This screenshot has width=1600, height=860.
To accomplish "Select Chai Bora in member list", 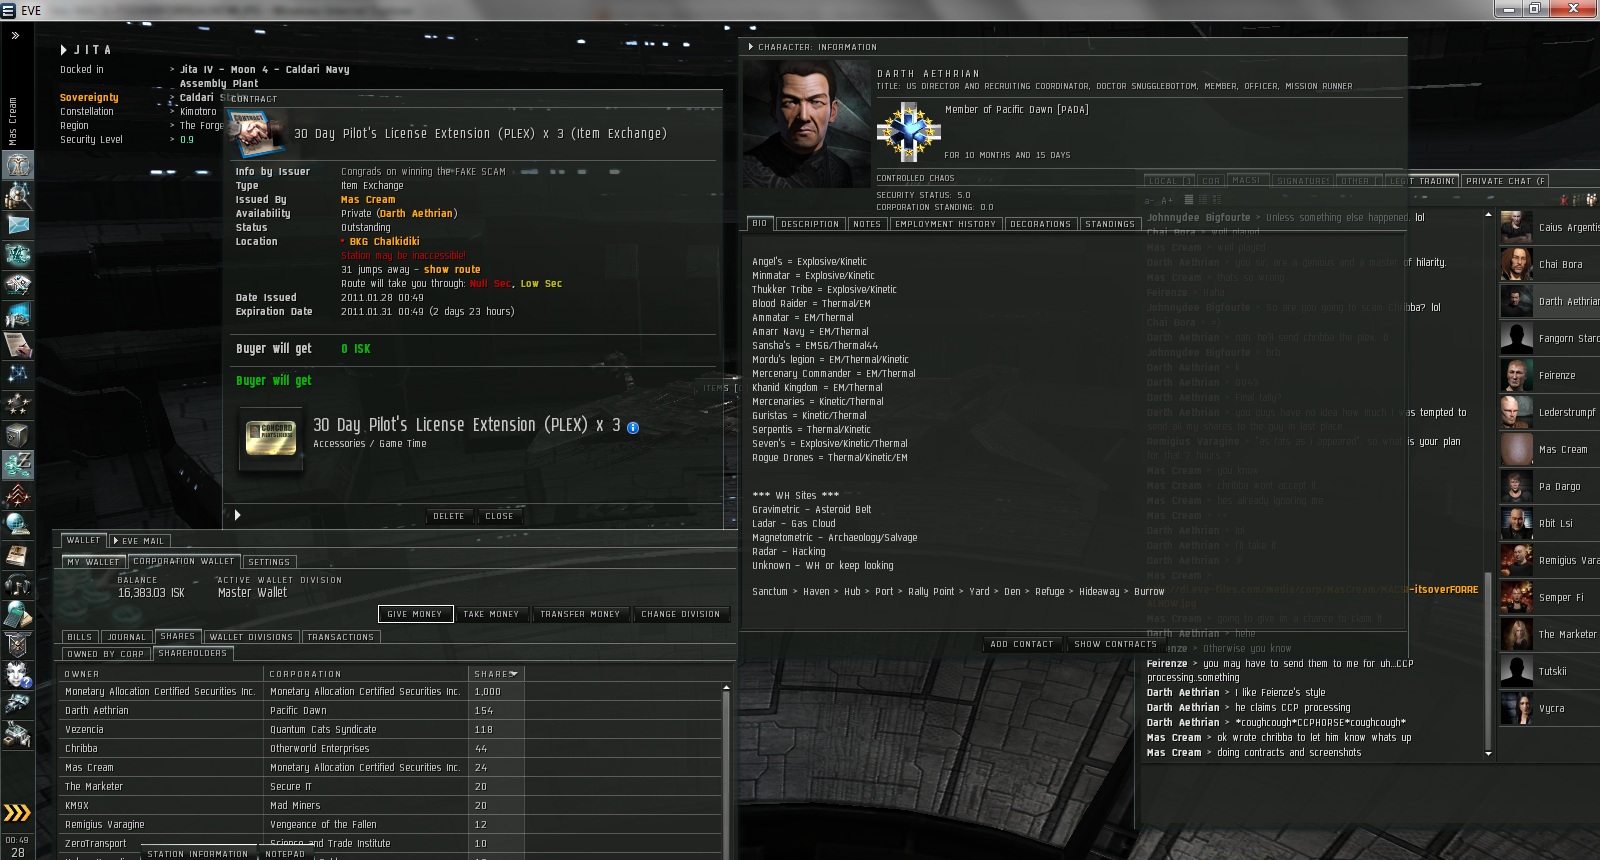I will click(x=1550, y=264).
